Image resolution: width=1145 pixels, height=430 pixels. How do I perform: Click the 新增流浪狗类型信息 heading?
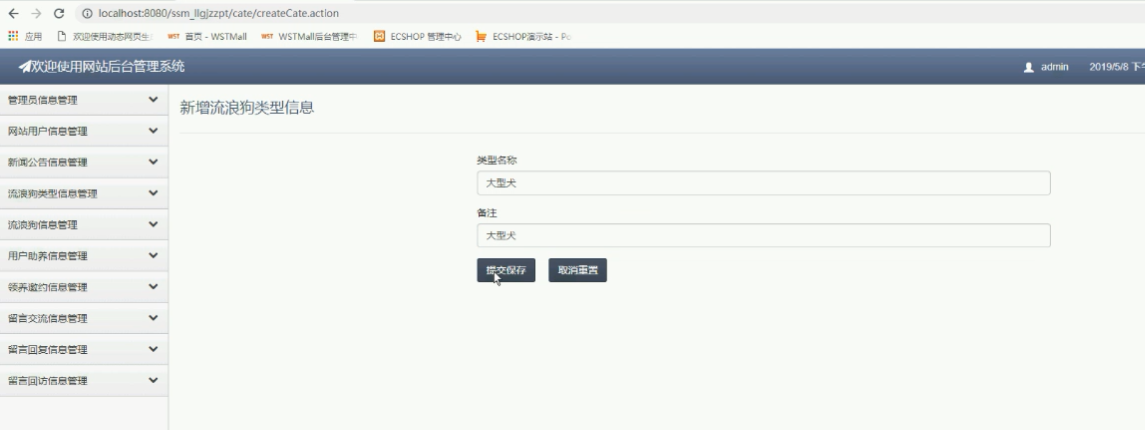click(247, 108)
